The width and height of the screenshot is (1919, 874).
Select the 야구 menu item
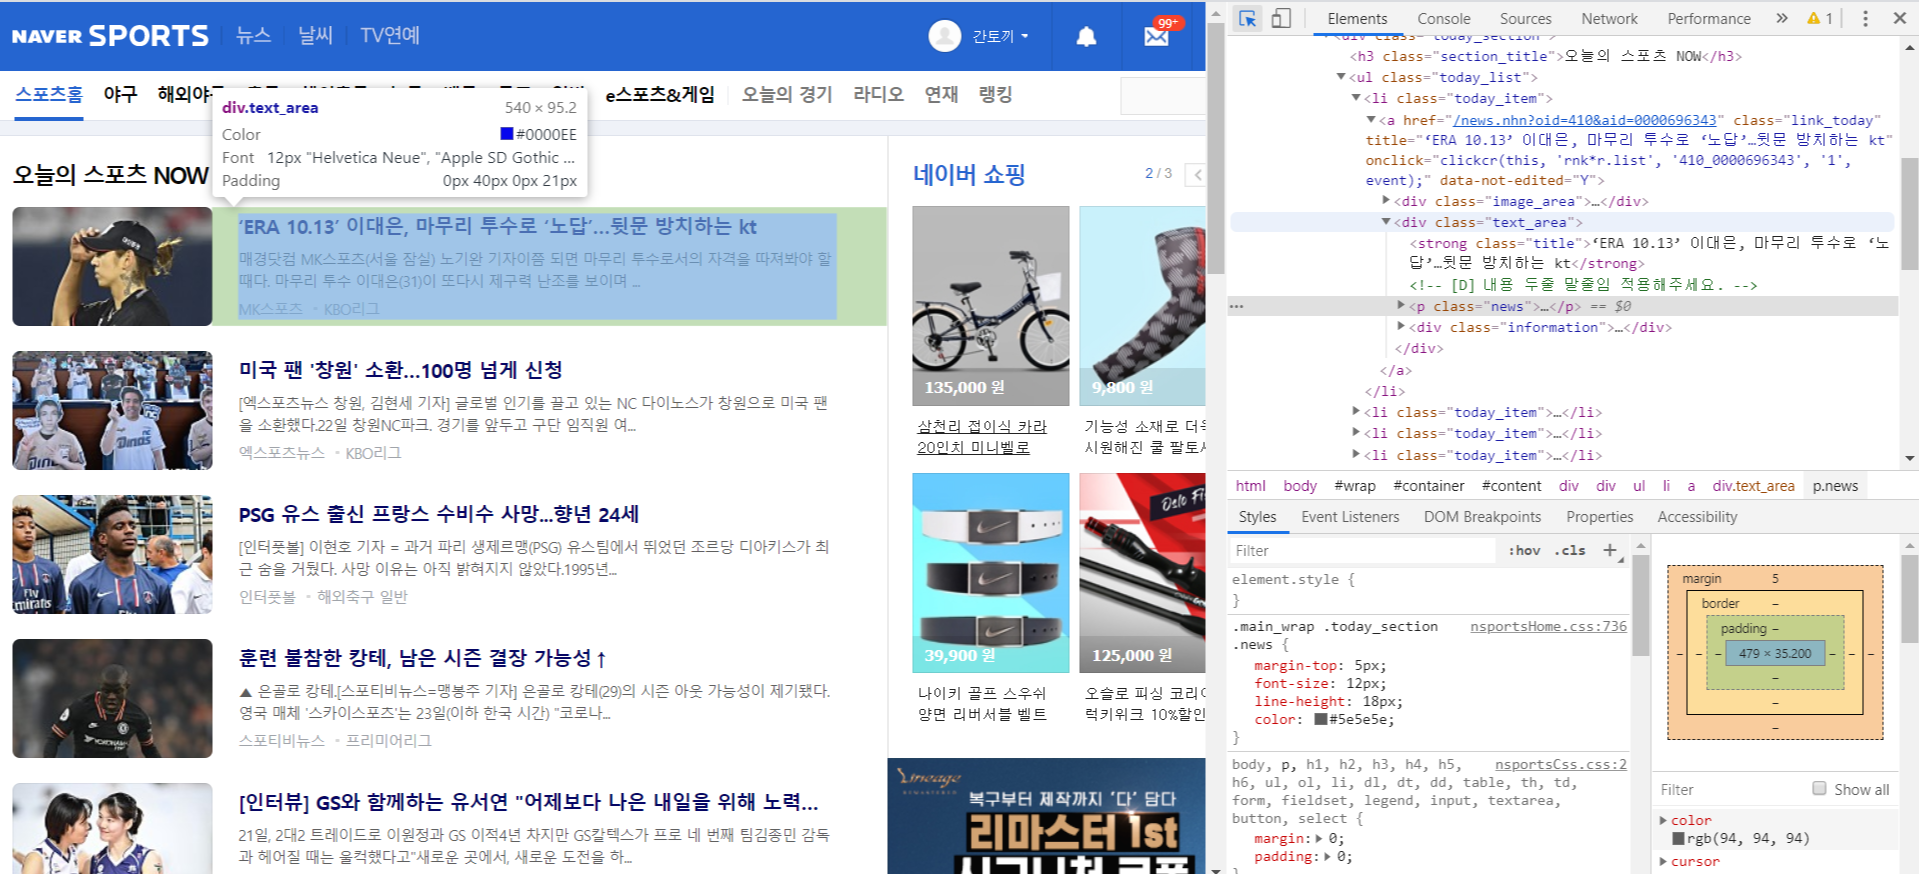120,94
